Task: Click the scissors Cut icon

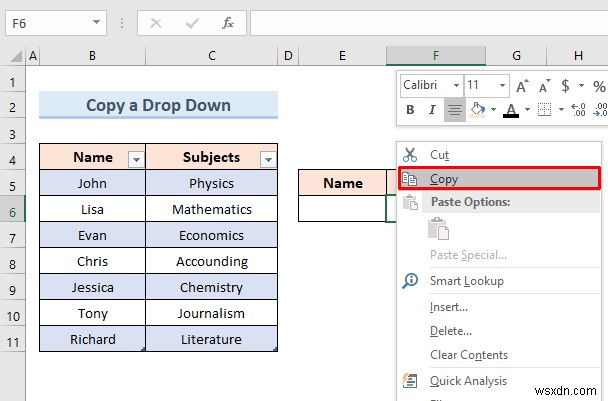Action: [x=410, y=155]
